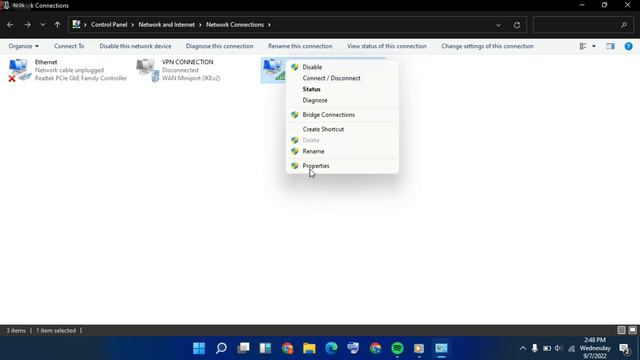The height and width of the screenshot is (360, 640).
Task: Select Diagnose in the context menu
Action: 342,100
